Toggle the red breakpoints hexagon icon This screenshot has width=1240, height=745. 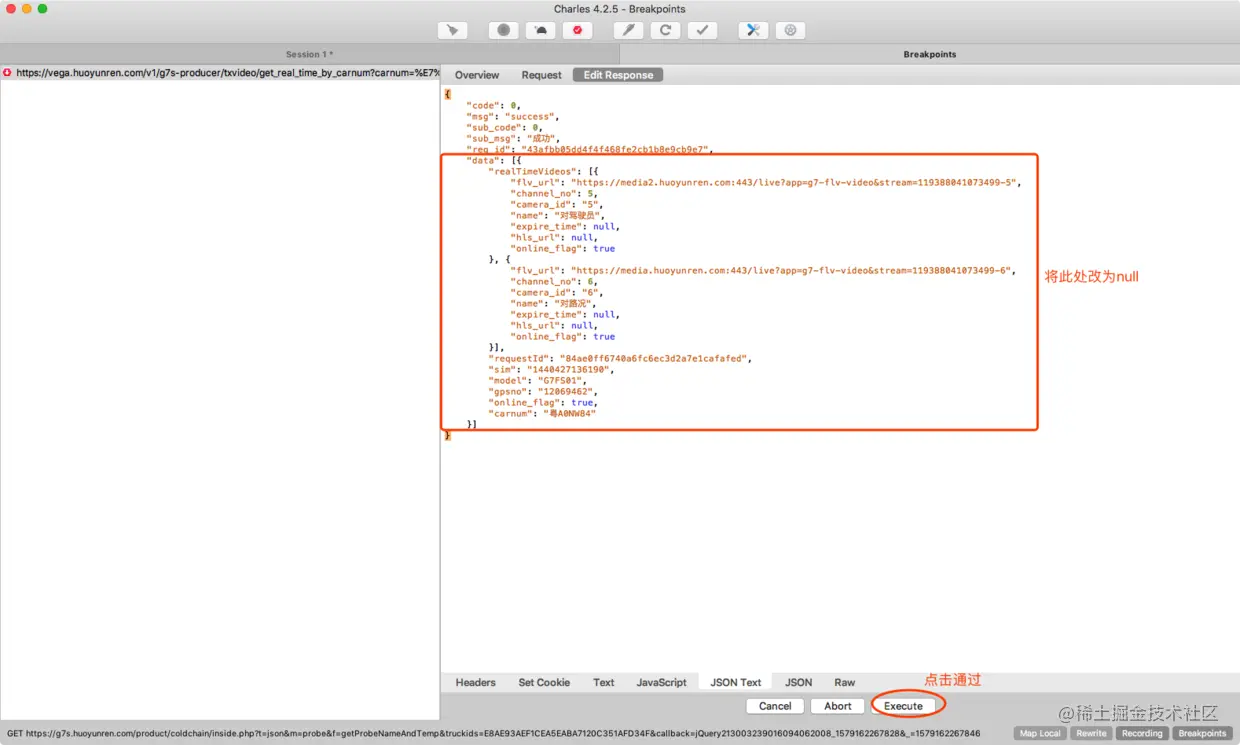[577, 30]
